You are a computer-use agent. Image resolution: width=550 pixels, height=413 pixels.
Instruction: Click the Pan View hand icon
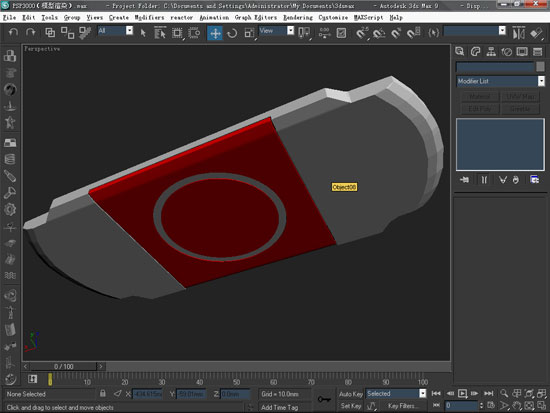tap(517, 406)
